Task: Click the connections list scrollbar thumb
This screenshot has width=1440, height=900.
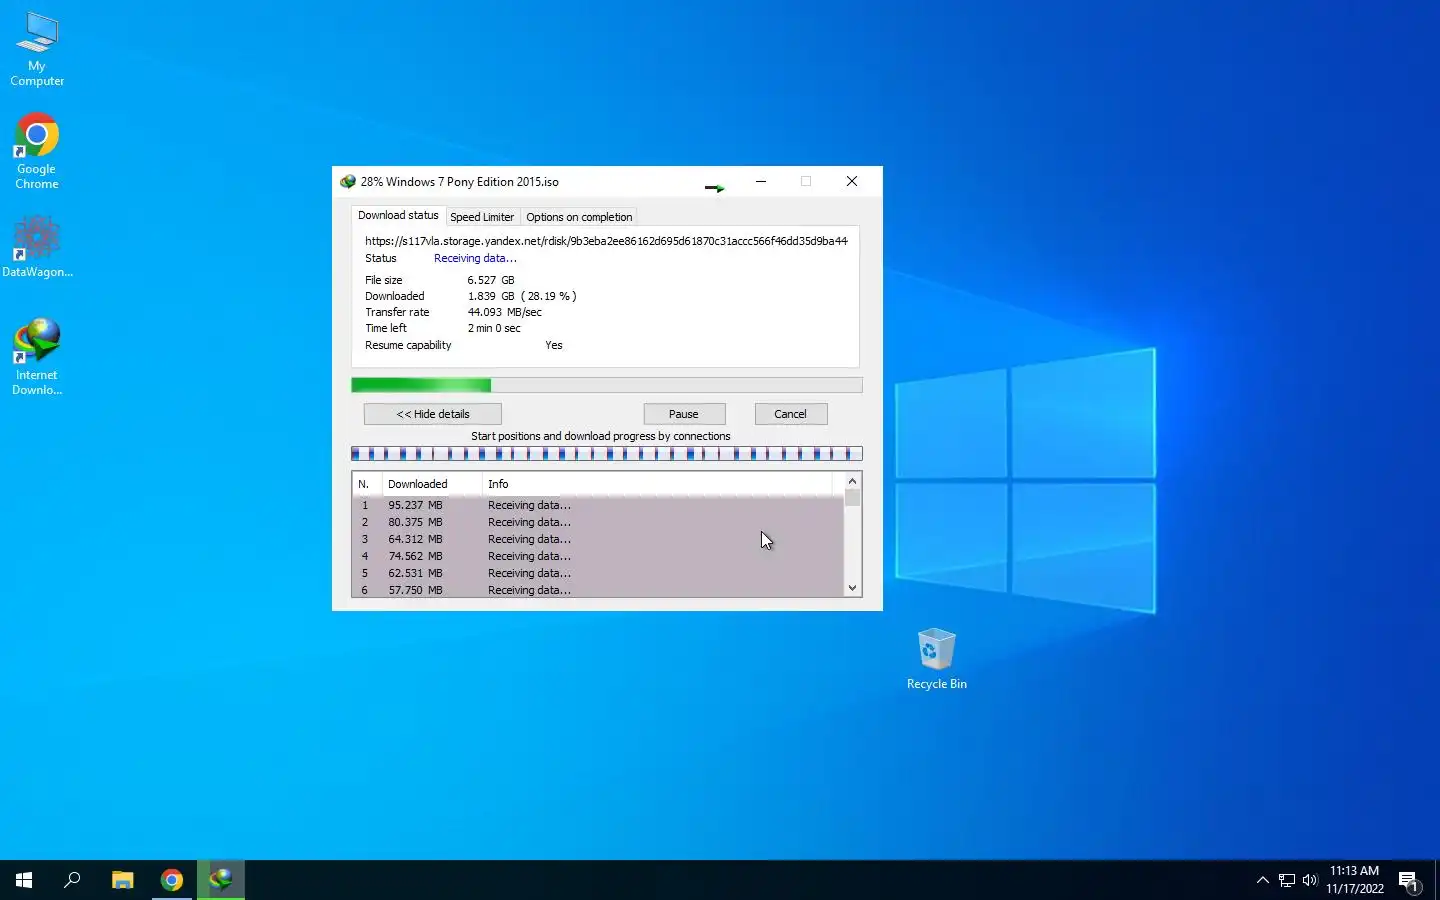Action: point(853,498)
